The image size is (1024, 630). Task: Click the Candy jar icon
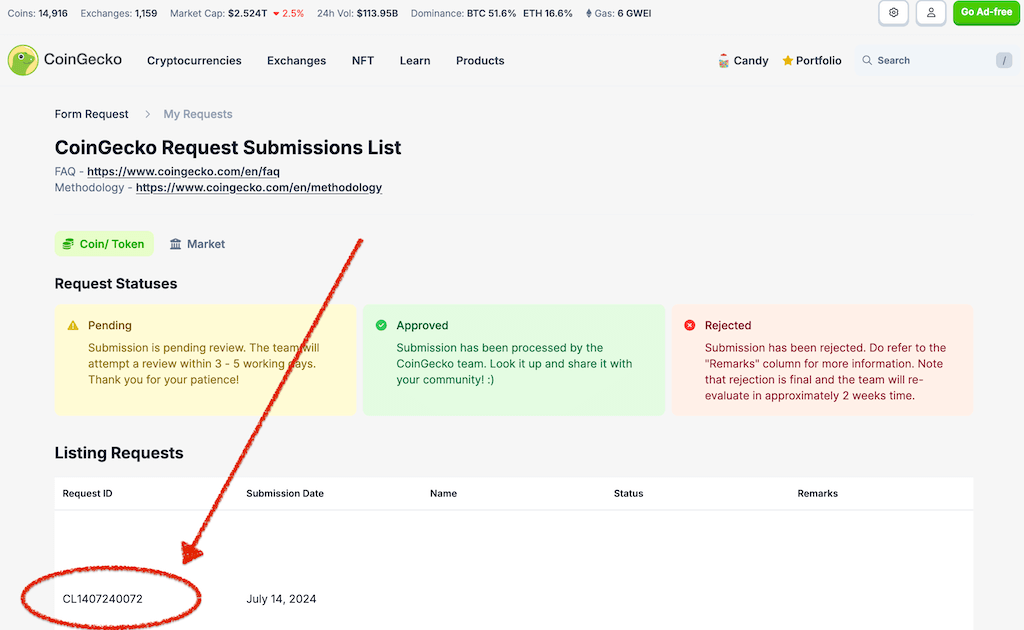[x=724, y=61]
